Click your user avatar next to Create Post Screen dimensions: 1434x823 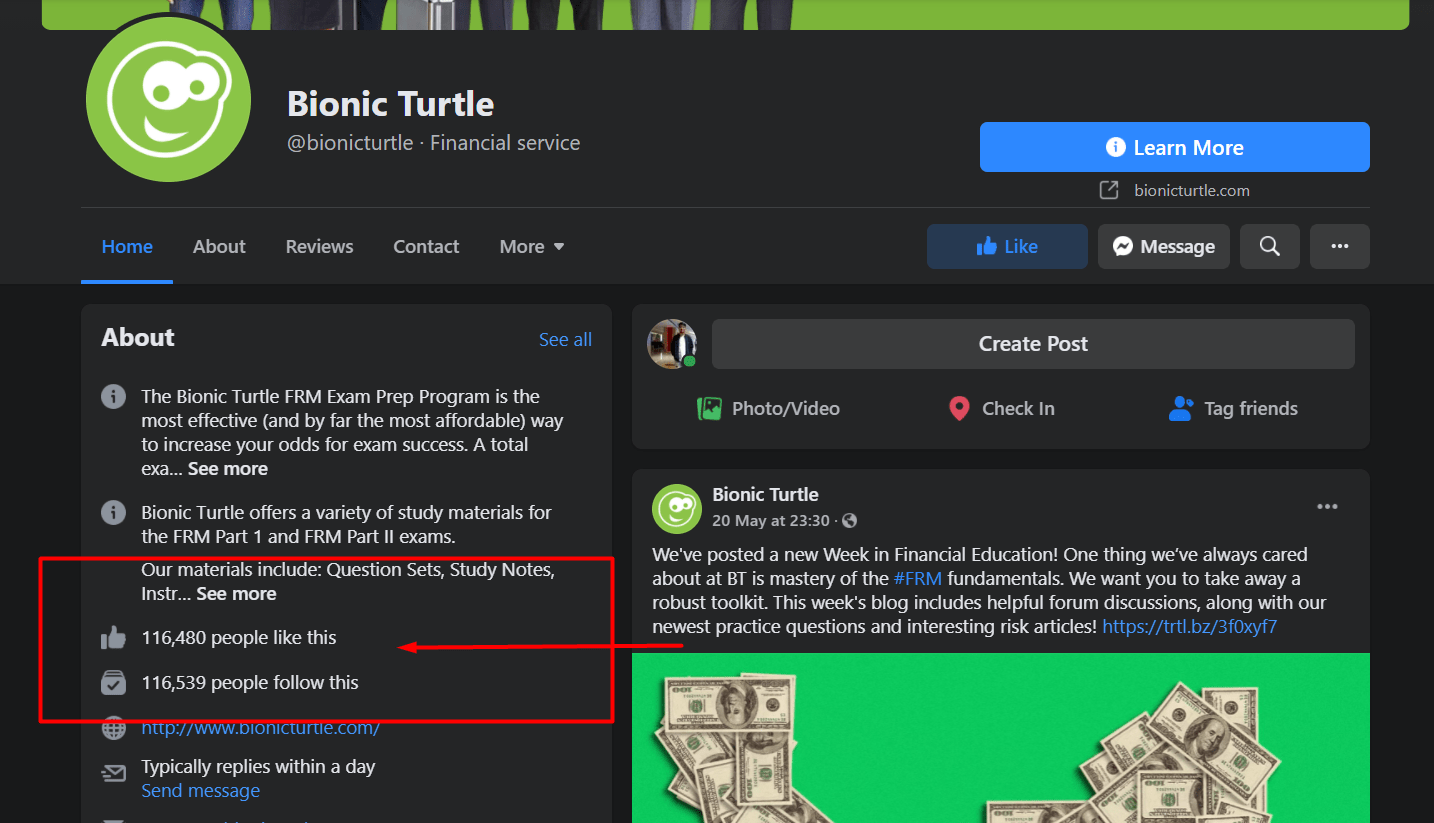click(x=672, y=344)
